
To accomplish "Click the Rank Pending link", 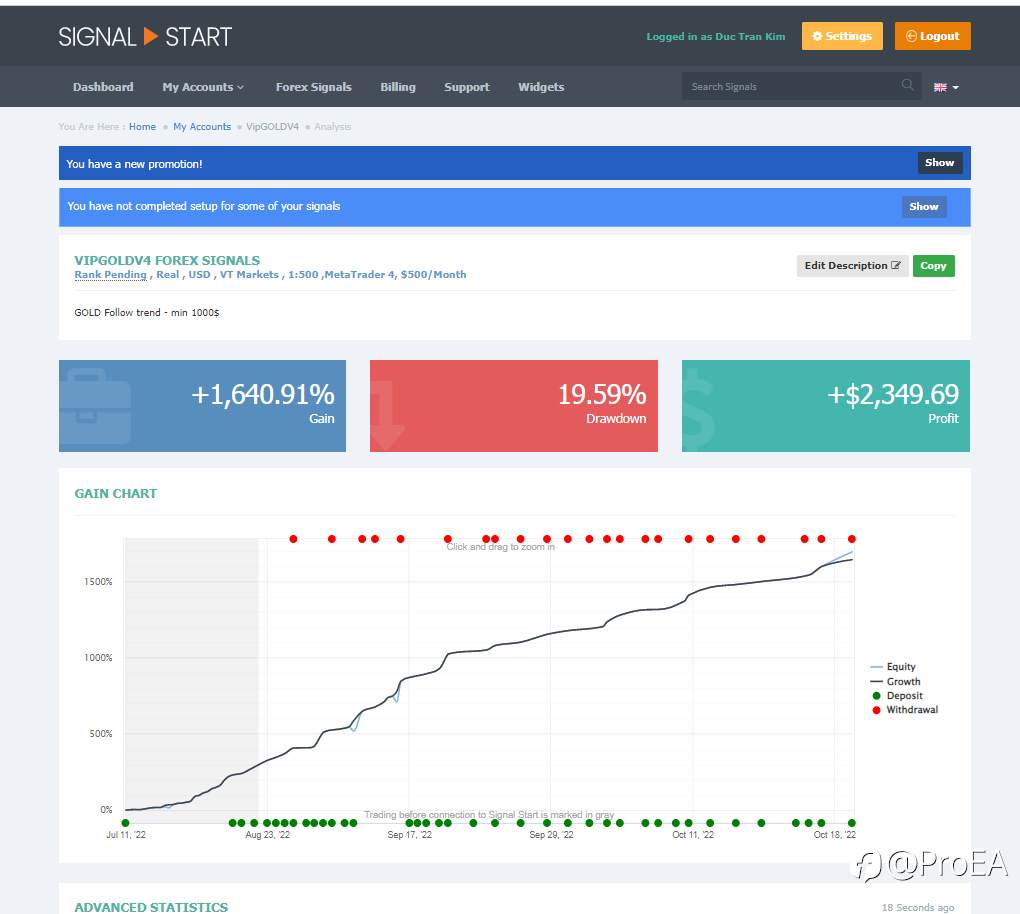I will [111, 275].
